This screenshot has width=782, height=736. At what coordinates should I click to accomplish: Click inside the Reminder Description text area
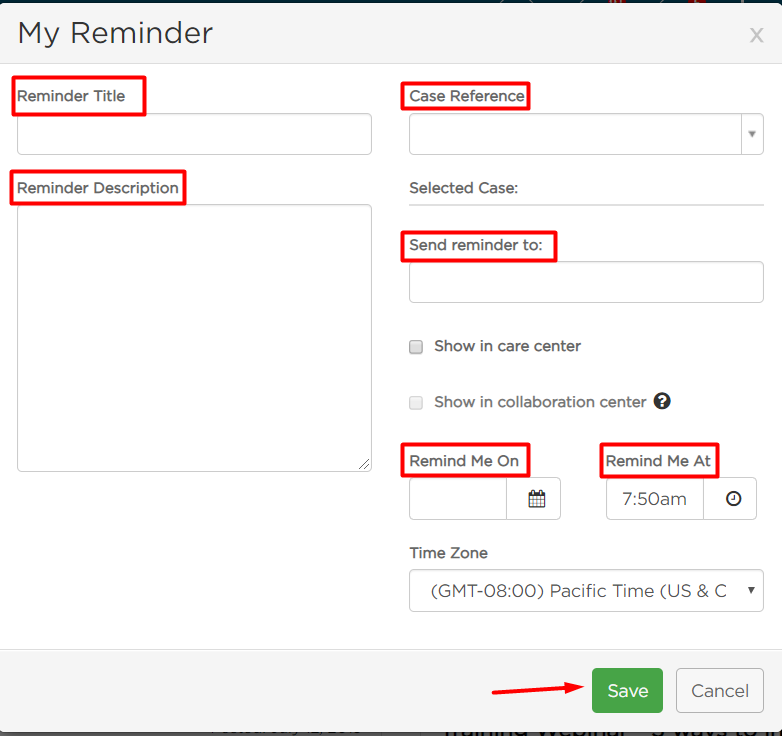(194, 338)
